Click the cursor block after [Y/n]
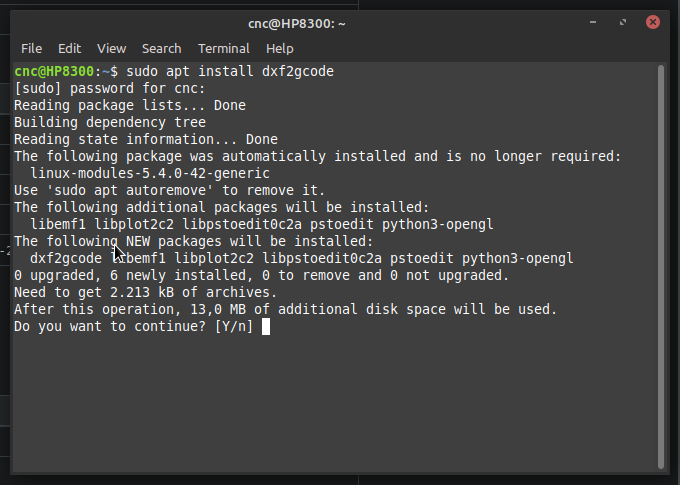 click(x=266, y=327)
